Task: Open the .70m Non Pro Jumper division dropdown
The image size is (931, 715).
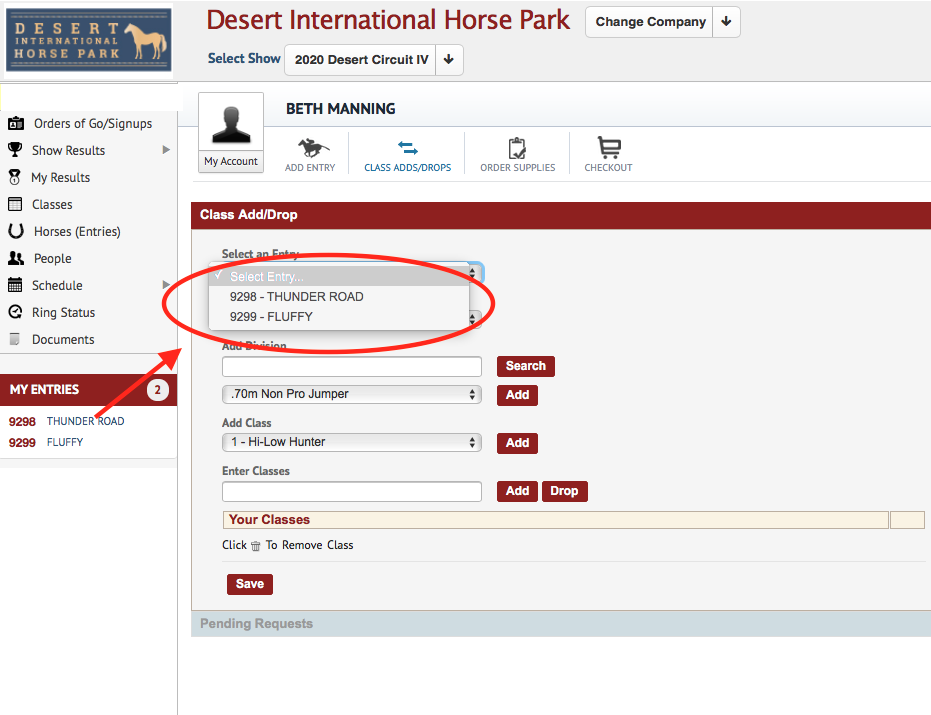Action: pos(352,394)
